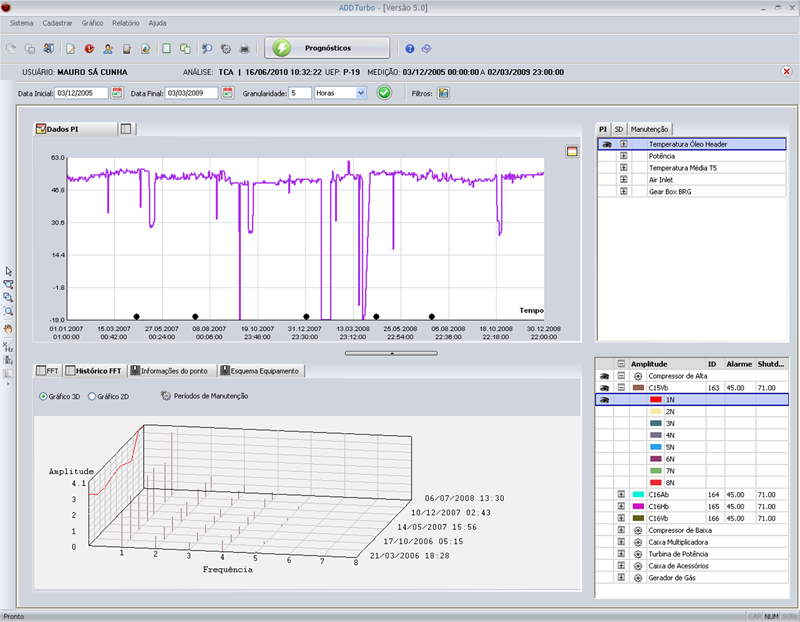Click the panel splitter handle below chart
The width and height of the screenshot is (800, 622).
tap(391, 353)
